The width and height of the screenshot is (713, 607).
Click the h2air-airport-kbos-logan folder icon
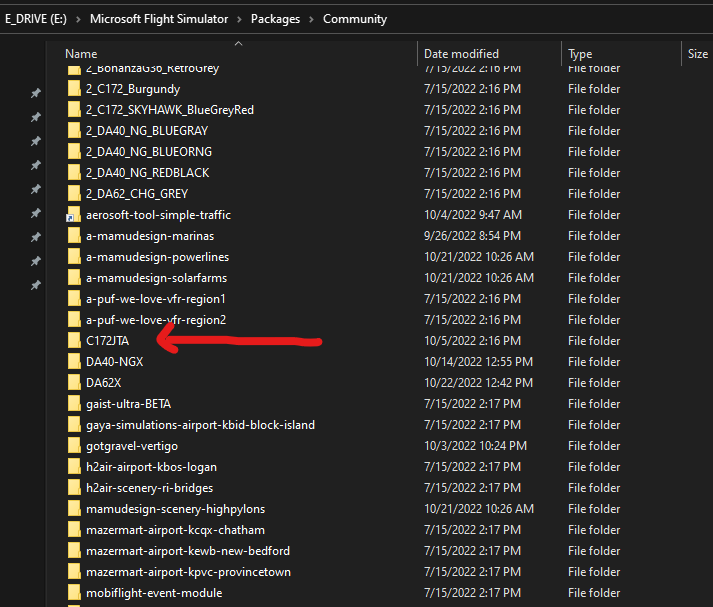74,467
